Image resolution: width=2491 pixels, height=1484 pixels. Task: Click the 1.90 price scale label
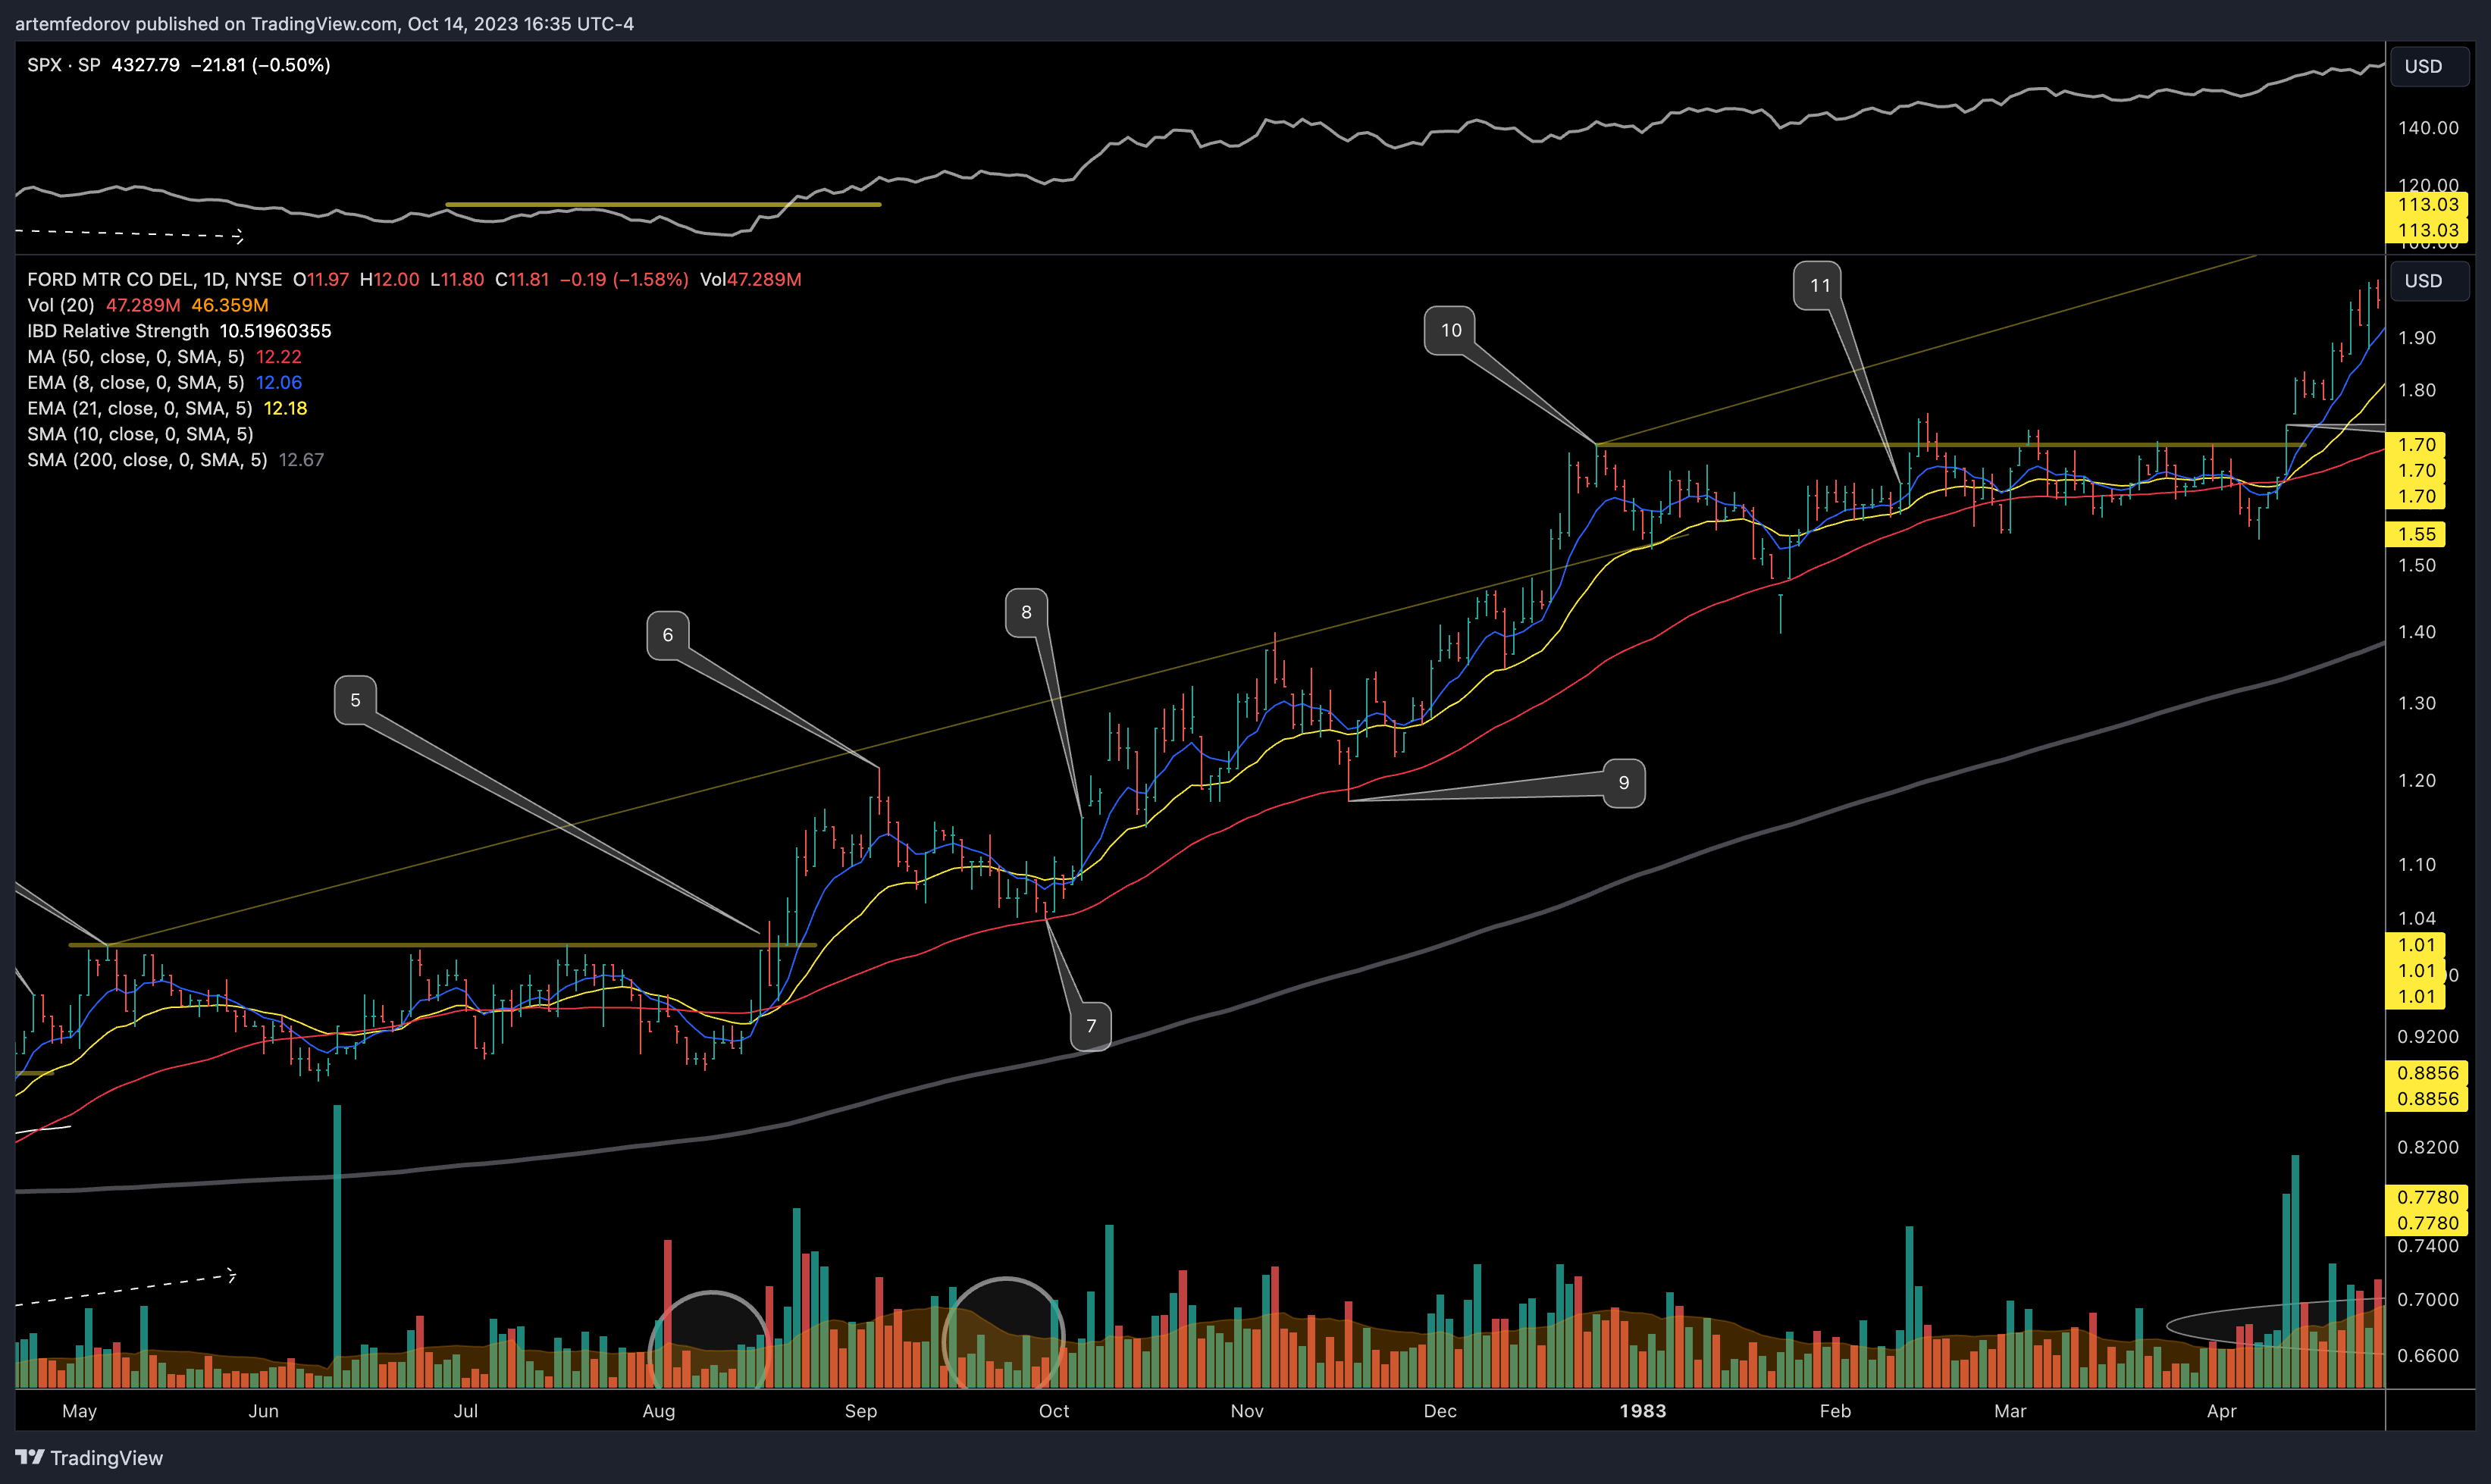(x=2417, y=338)
